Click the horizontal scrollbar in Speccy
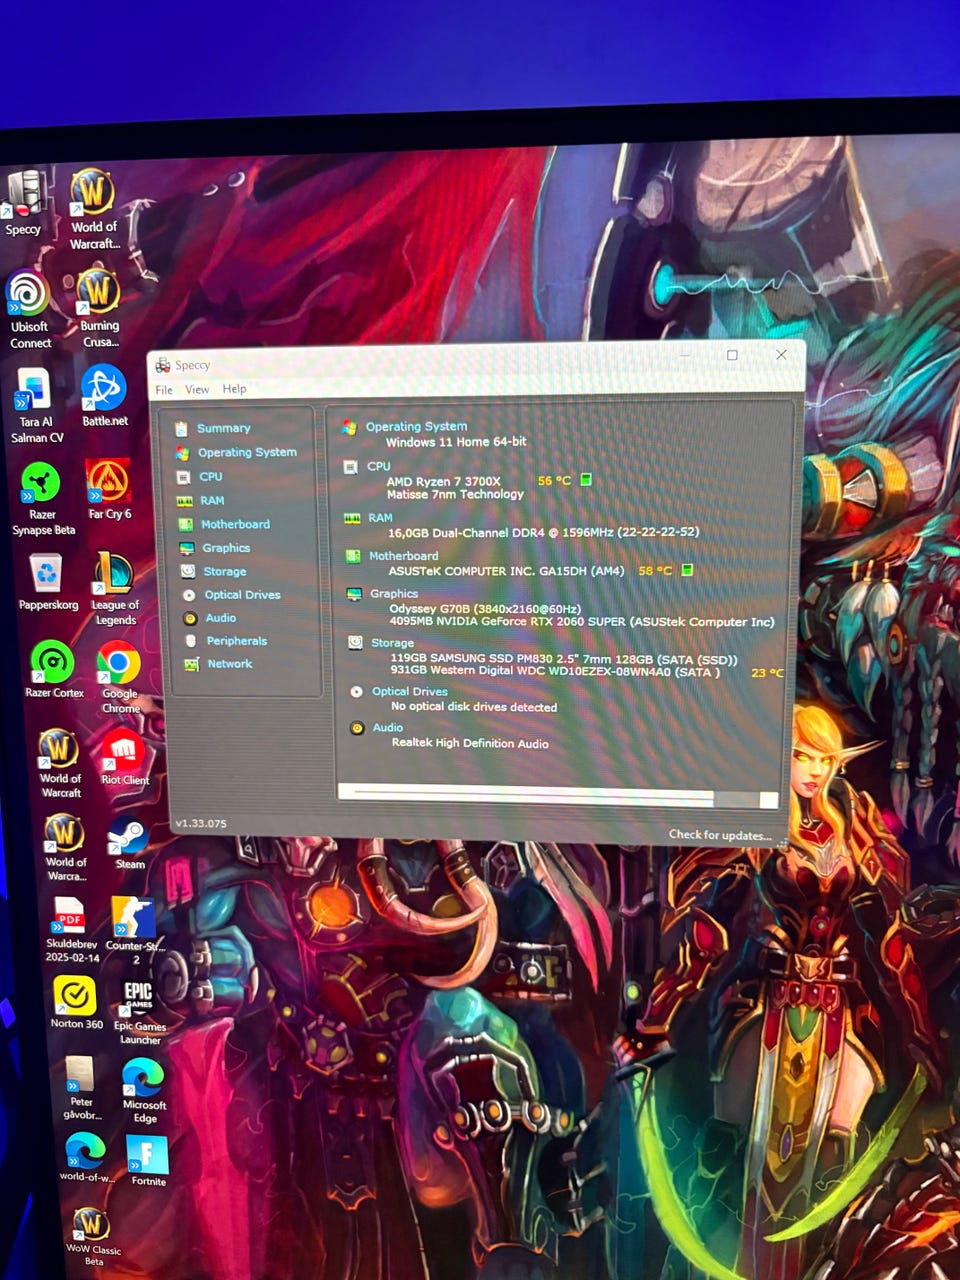The image size is (960, 1280). click(558, 797)
